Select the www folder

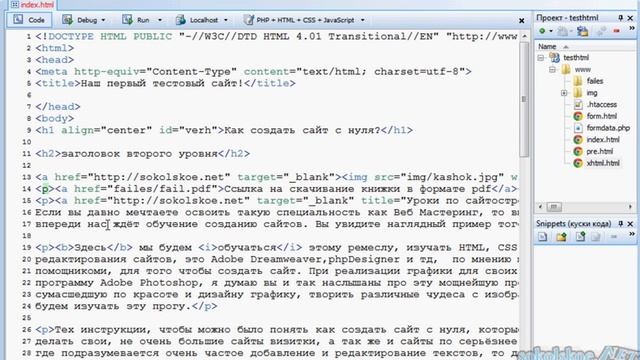pyautogui.click(x=582, y=69)
